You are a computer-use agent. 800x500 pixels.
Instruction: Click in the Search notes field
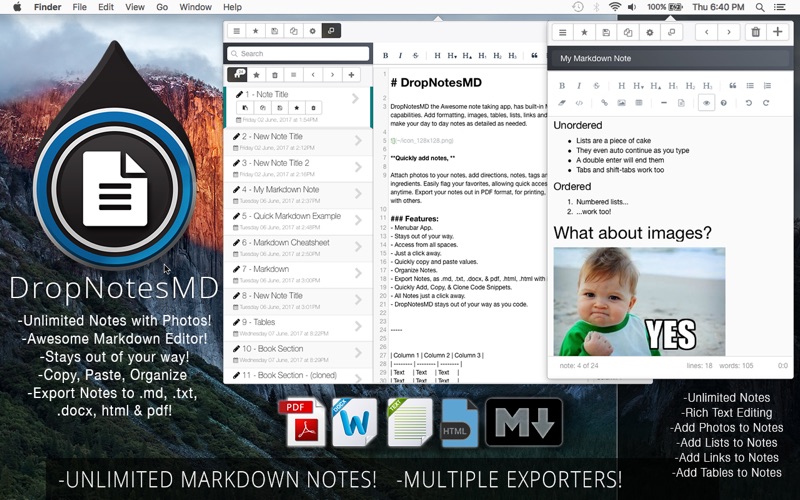[x=298, y=54]
